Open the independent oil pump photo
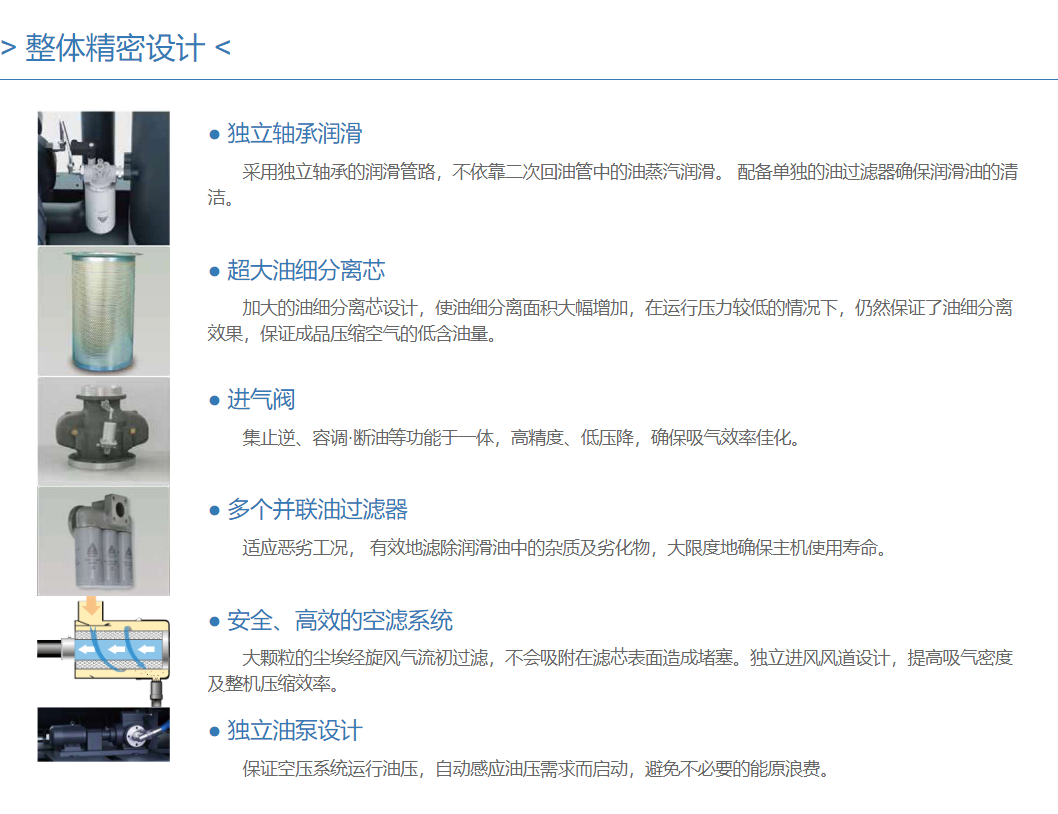 pos(104,734)
